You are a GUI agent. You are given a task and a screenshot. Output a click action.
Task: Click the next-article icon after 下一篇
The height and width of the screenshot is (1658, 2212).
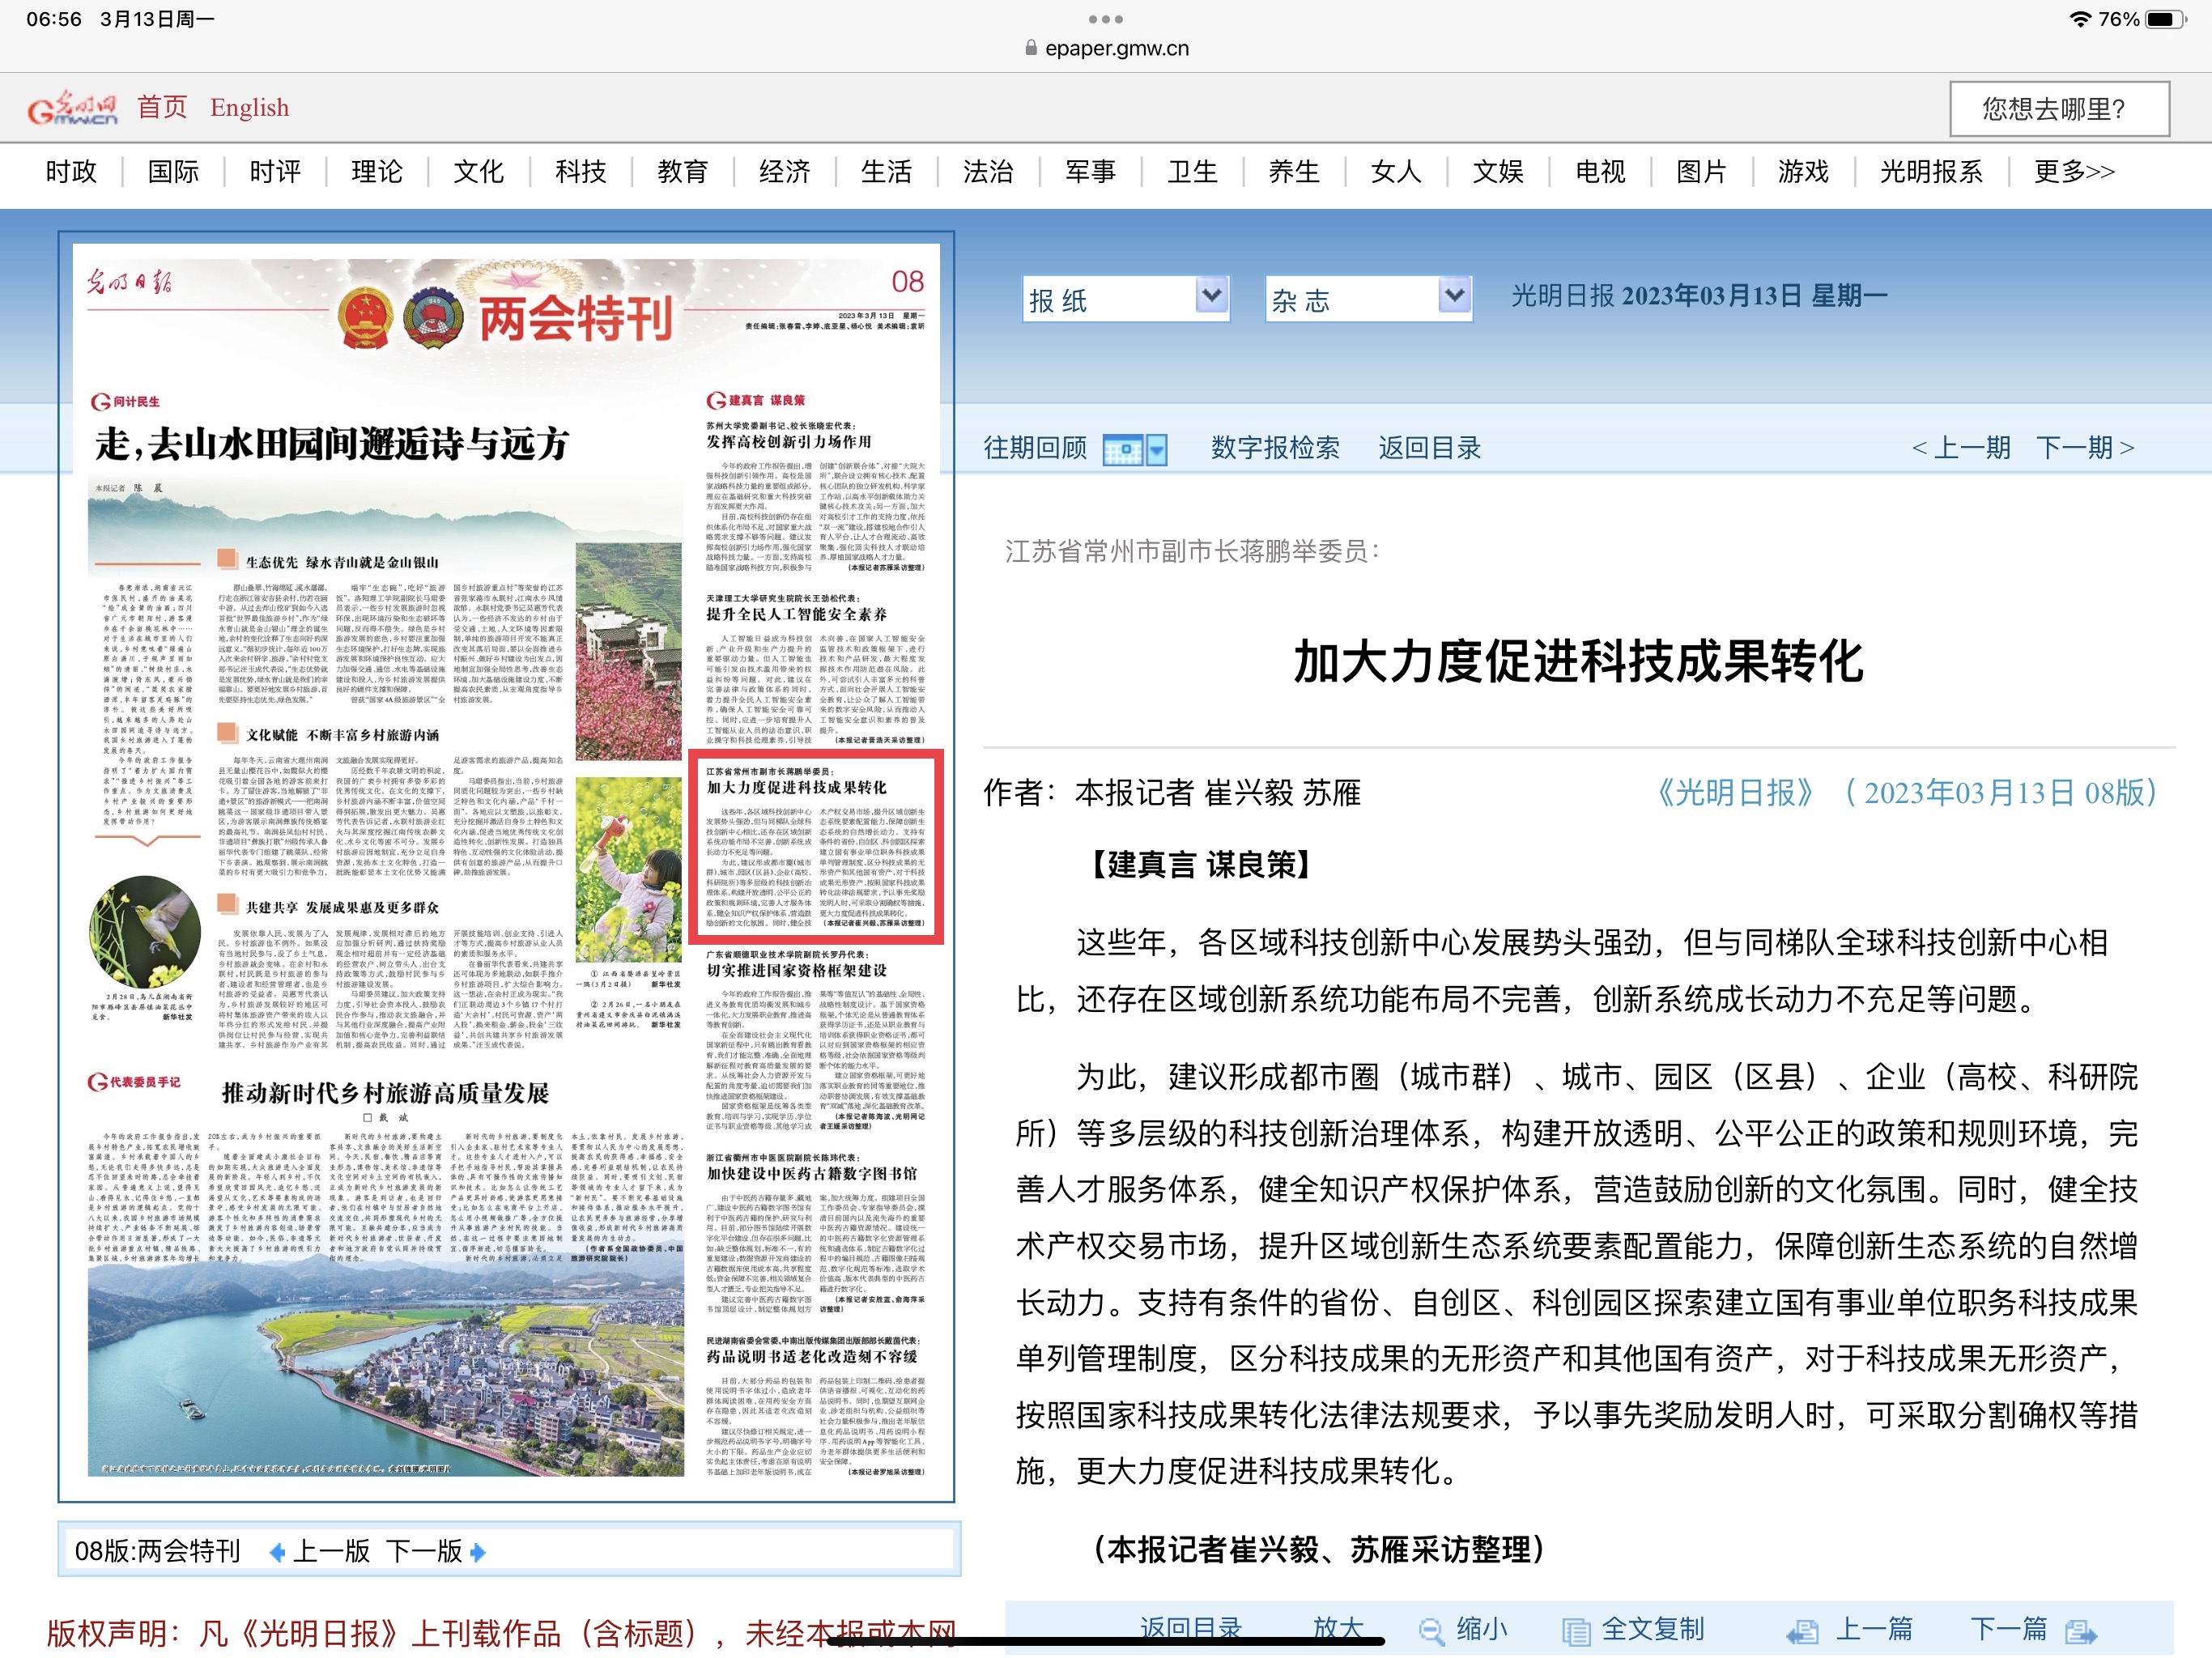2082,1631
